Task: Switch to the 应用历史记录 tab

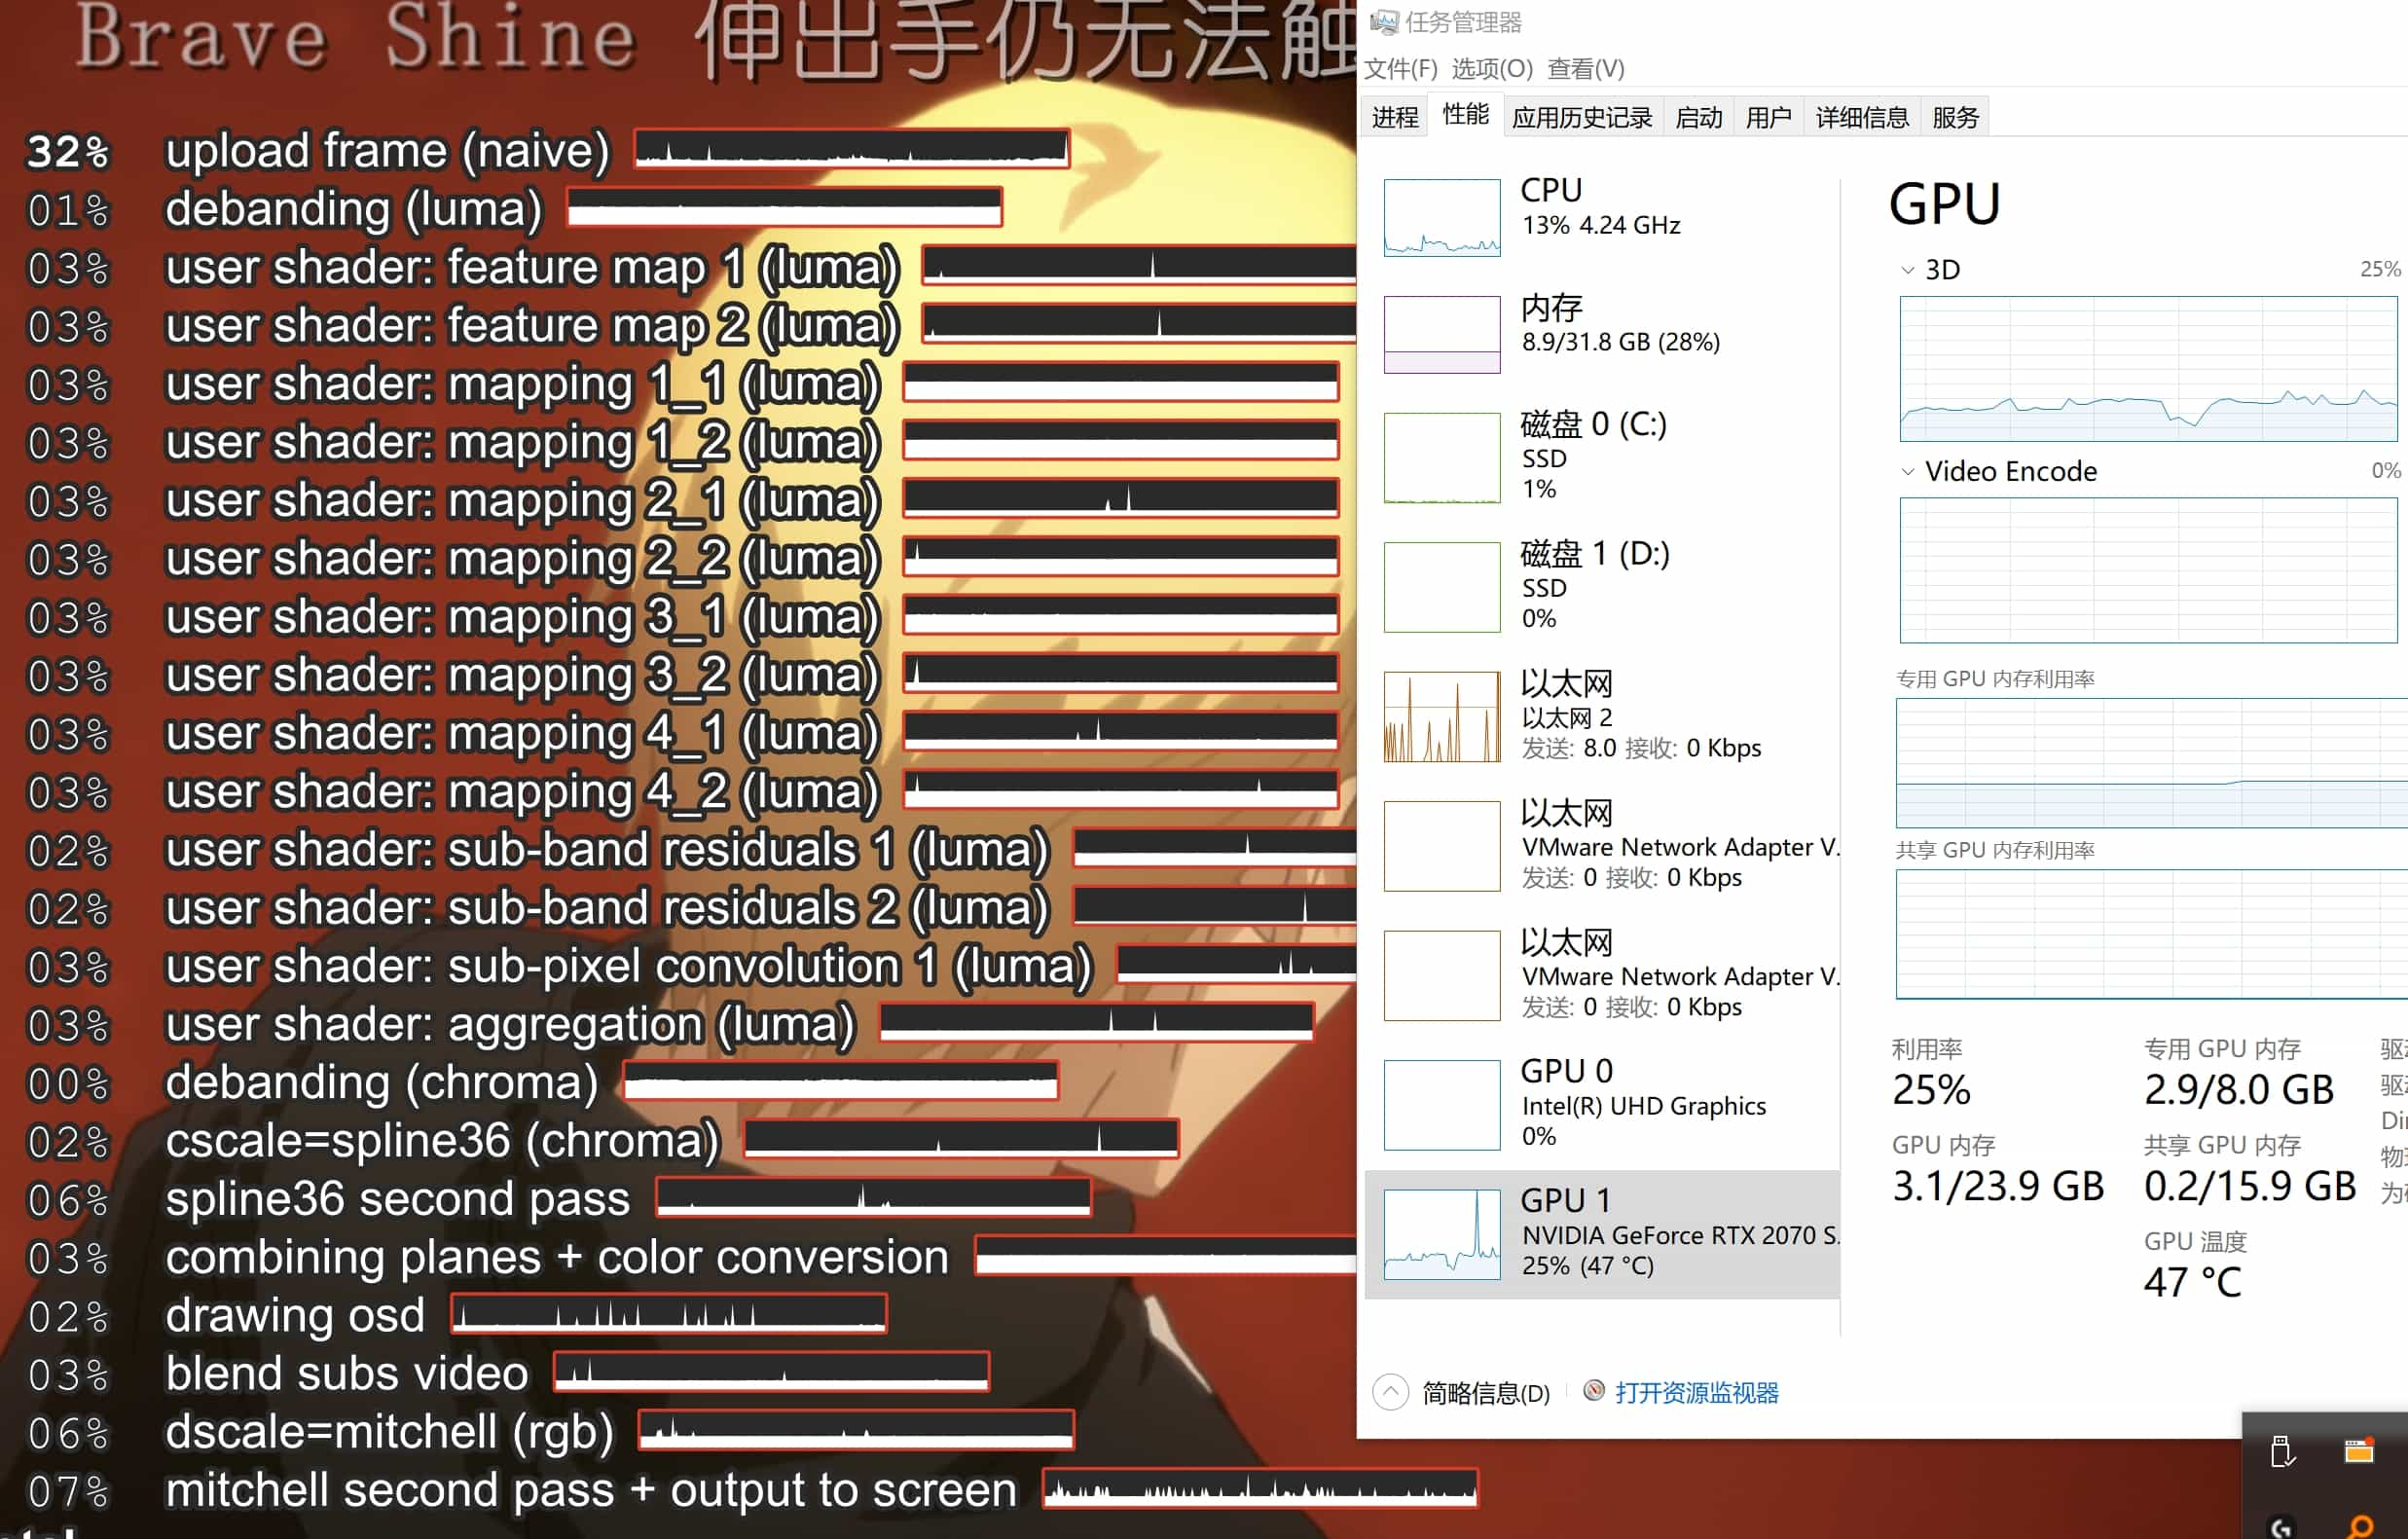Action: [x=1582, y=118]
